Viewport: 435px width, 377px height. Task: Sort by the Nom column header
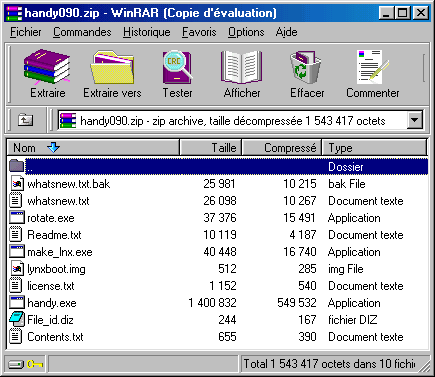pyautogui.click(x=93, y=147)
